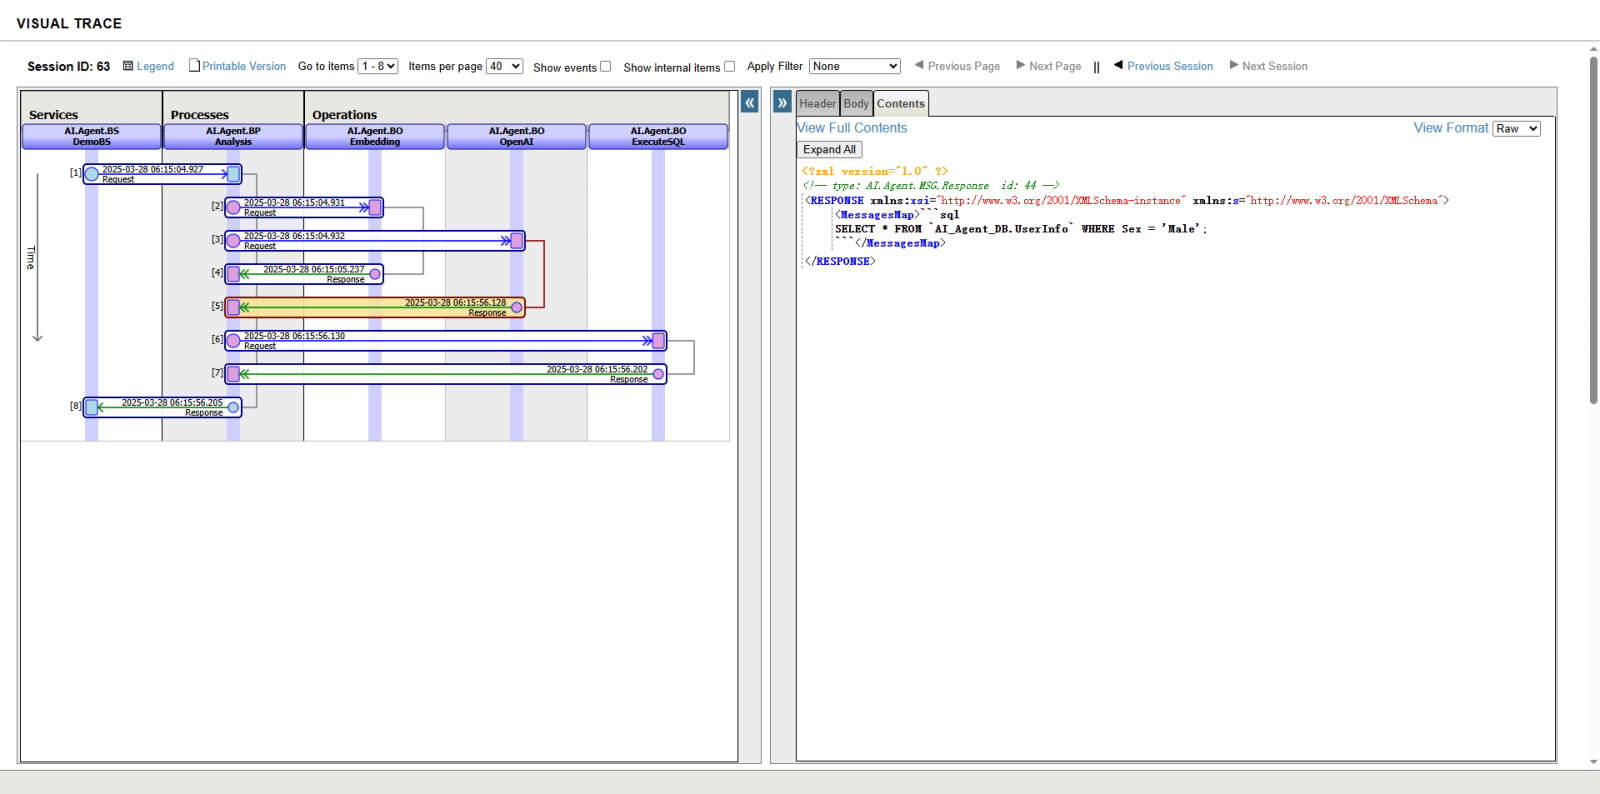Select highlighted response message 5 in the trace

tap(375, 307)
